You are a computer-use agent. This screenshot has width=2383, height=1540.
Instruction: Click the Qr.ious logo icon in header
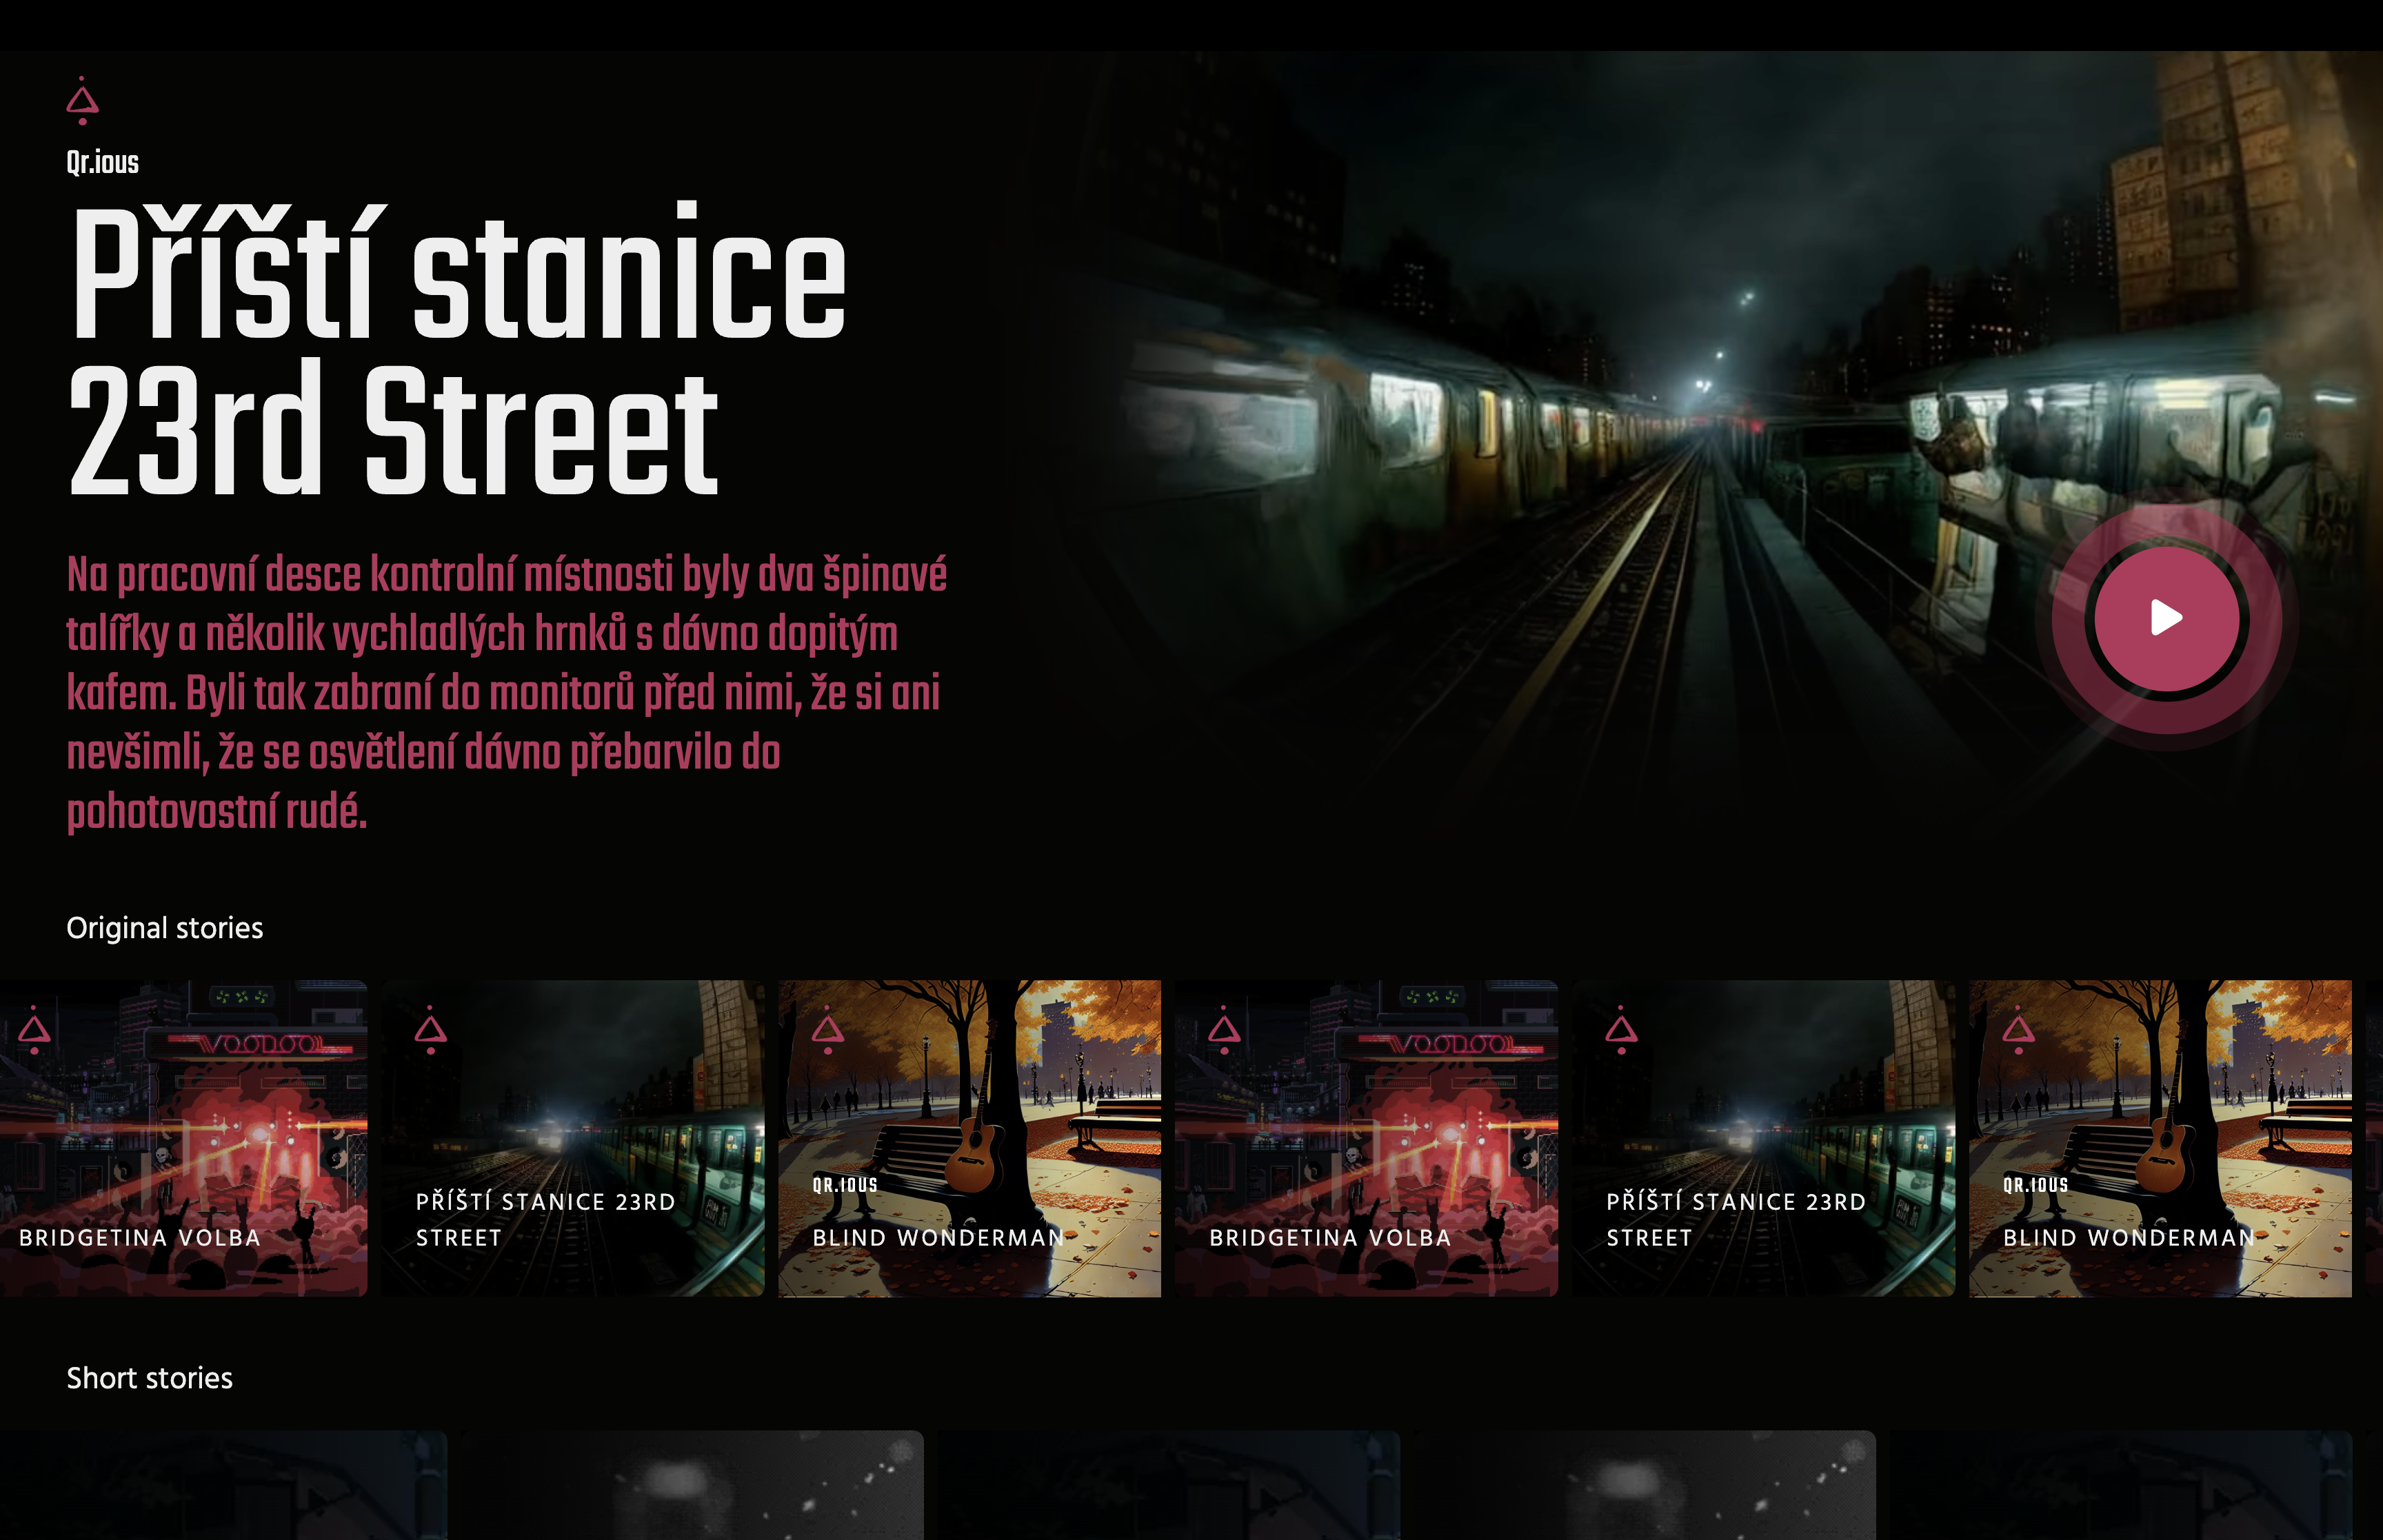82,101
